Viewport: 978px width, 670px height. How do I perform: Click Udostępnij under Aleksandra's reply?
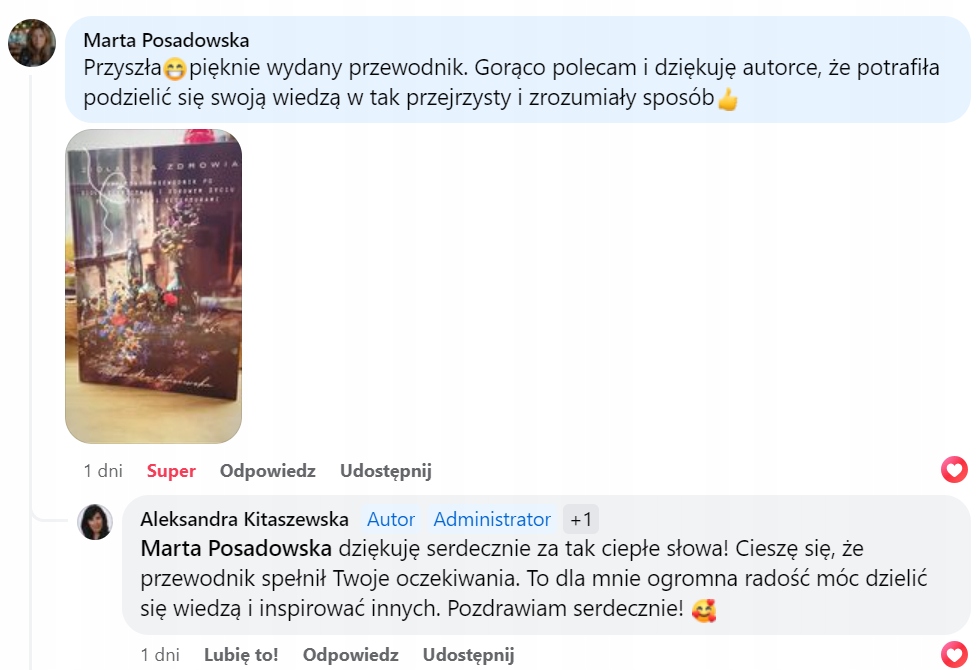tap(468, 655)
